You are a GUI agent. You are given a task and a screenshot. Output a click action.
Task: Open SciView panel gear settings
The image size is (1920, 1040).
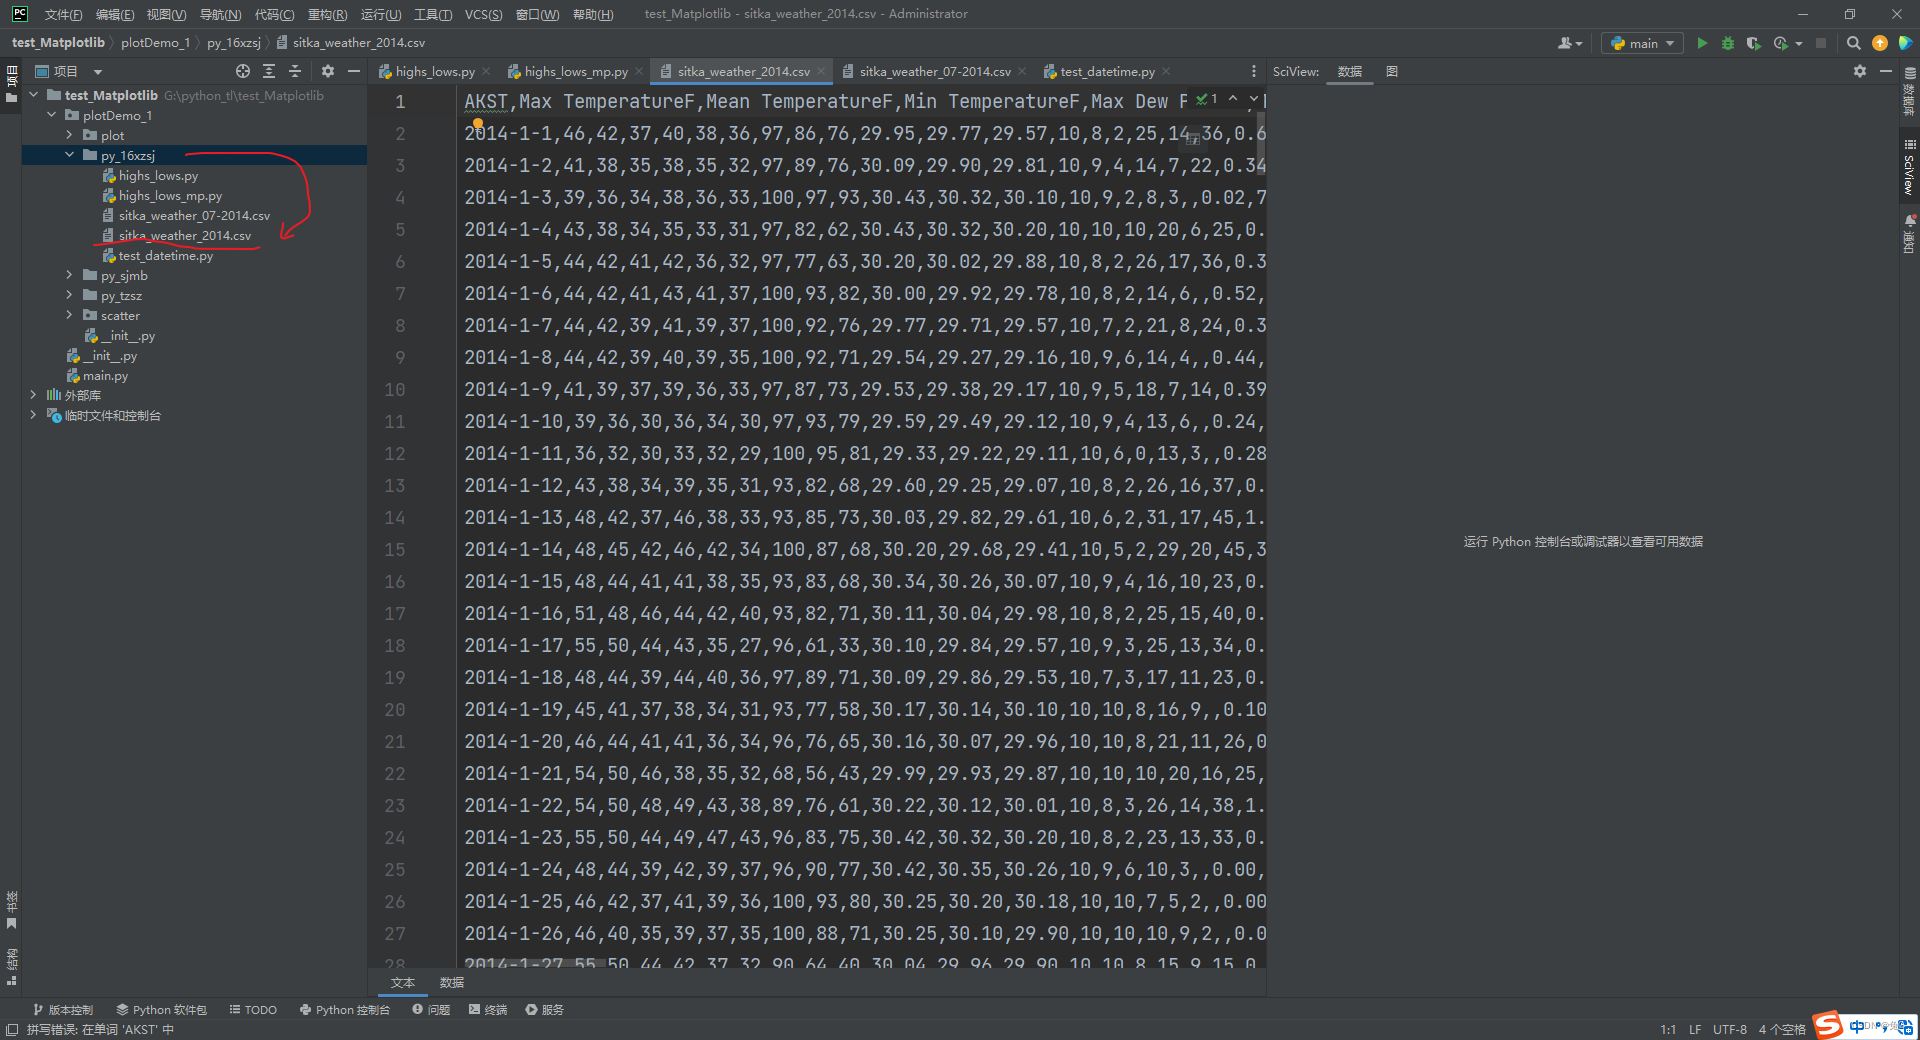pos(1860,71)
